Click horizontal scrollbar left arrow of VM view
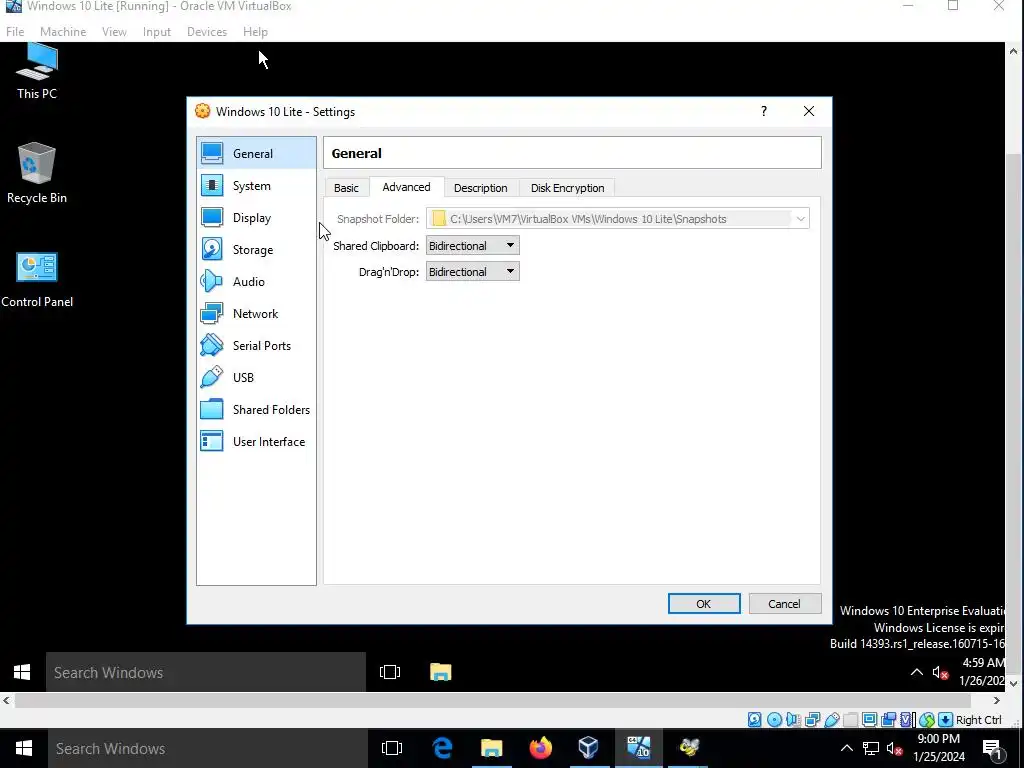This screenshot has height=768, width=1024. click(x=7, y=700)
